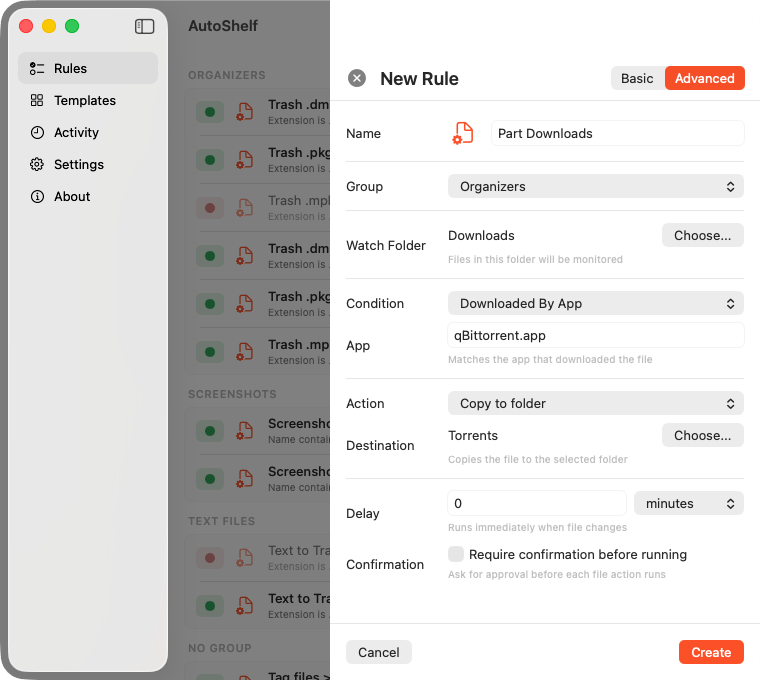Click the New Rule panel heading

point(419,79)
